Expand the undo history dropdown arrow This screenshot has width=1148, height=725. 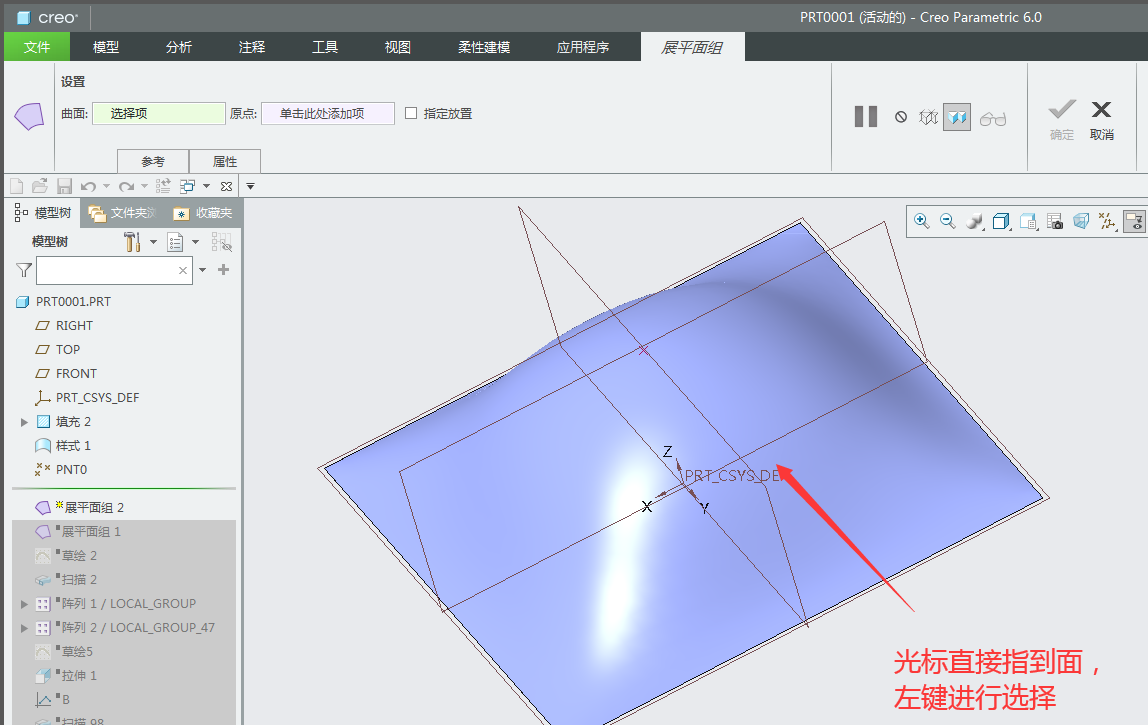pos(106,186)
